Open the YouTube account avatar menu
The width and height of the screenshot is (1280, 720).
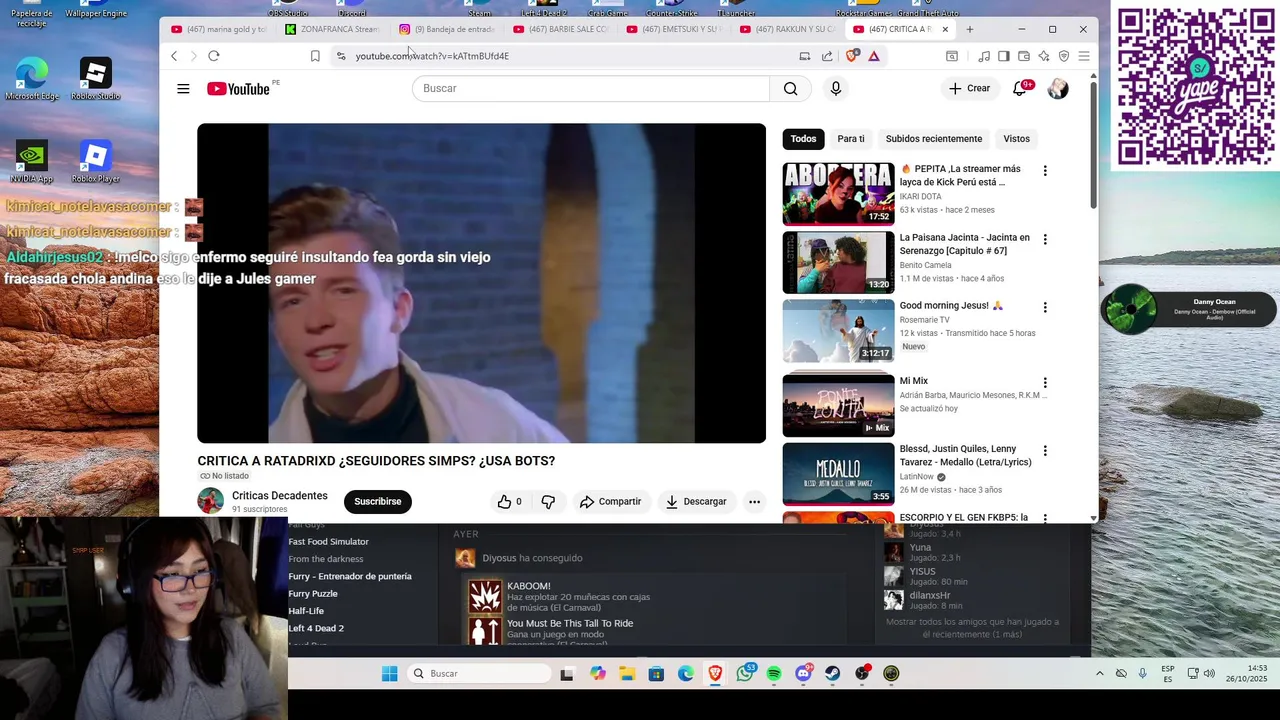click(x=1058, y=89)
